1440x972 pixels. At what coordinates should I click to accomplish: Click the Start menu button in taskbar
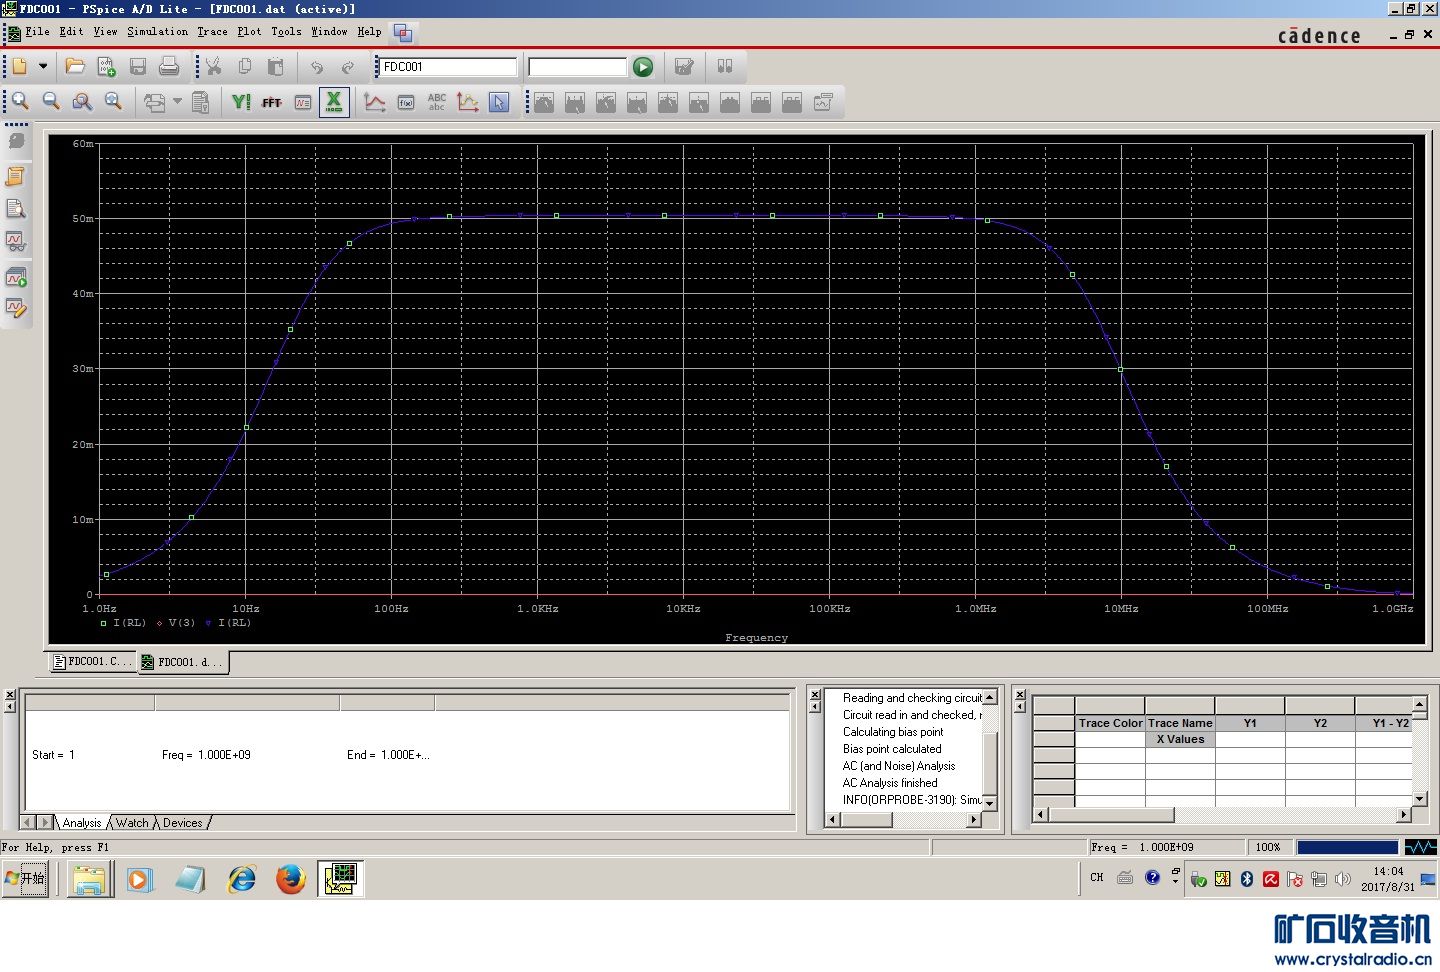26,878
